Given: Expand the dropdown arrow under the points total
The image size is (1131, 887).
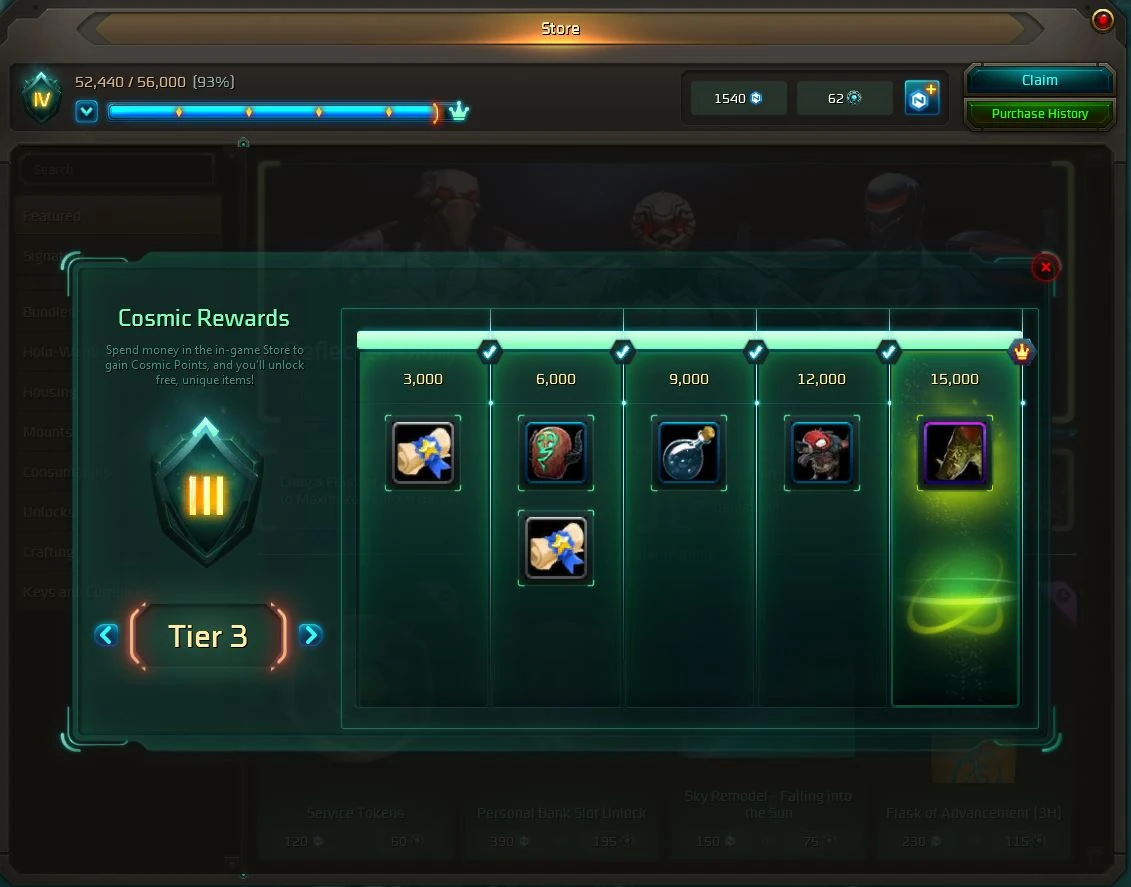Looking at the screenshot, I should click(x=87, y=112).
